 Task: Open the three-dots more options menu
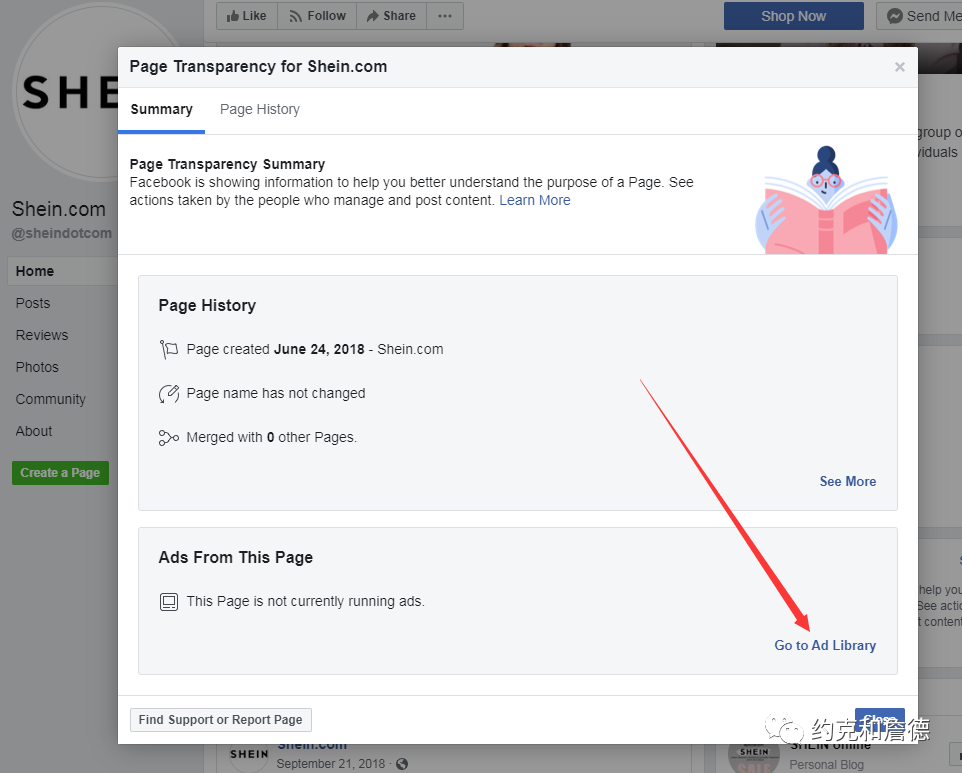(445, 16)
